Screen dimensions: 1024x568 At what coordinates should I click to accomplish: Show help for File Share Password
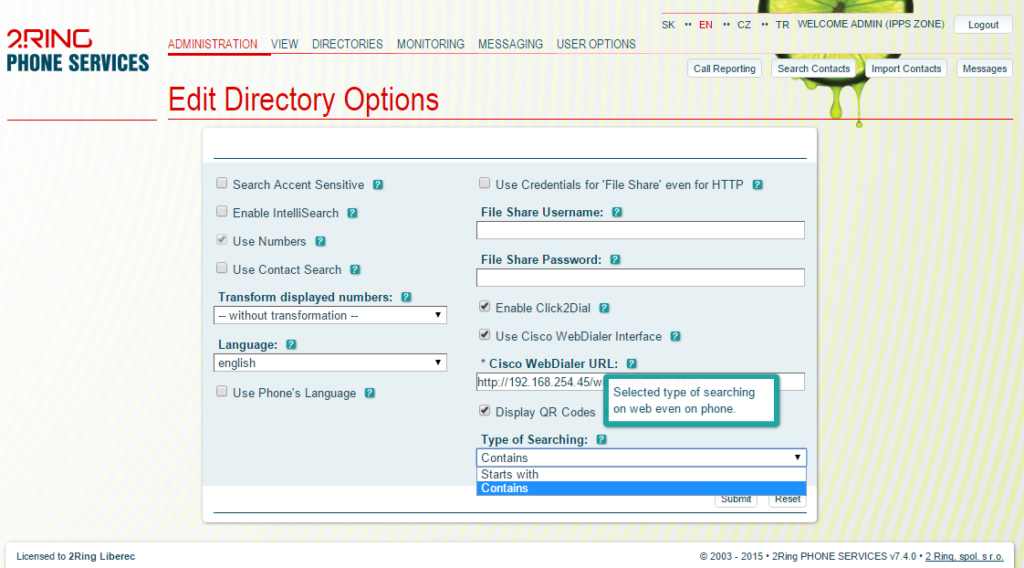point(615,260)
